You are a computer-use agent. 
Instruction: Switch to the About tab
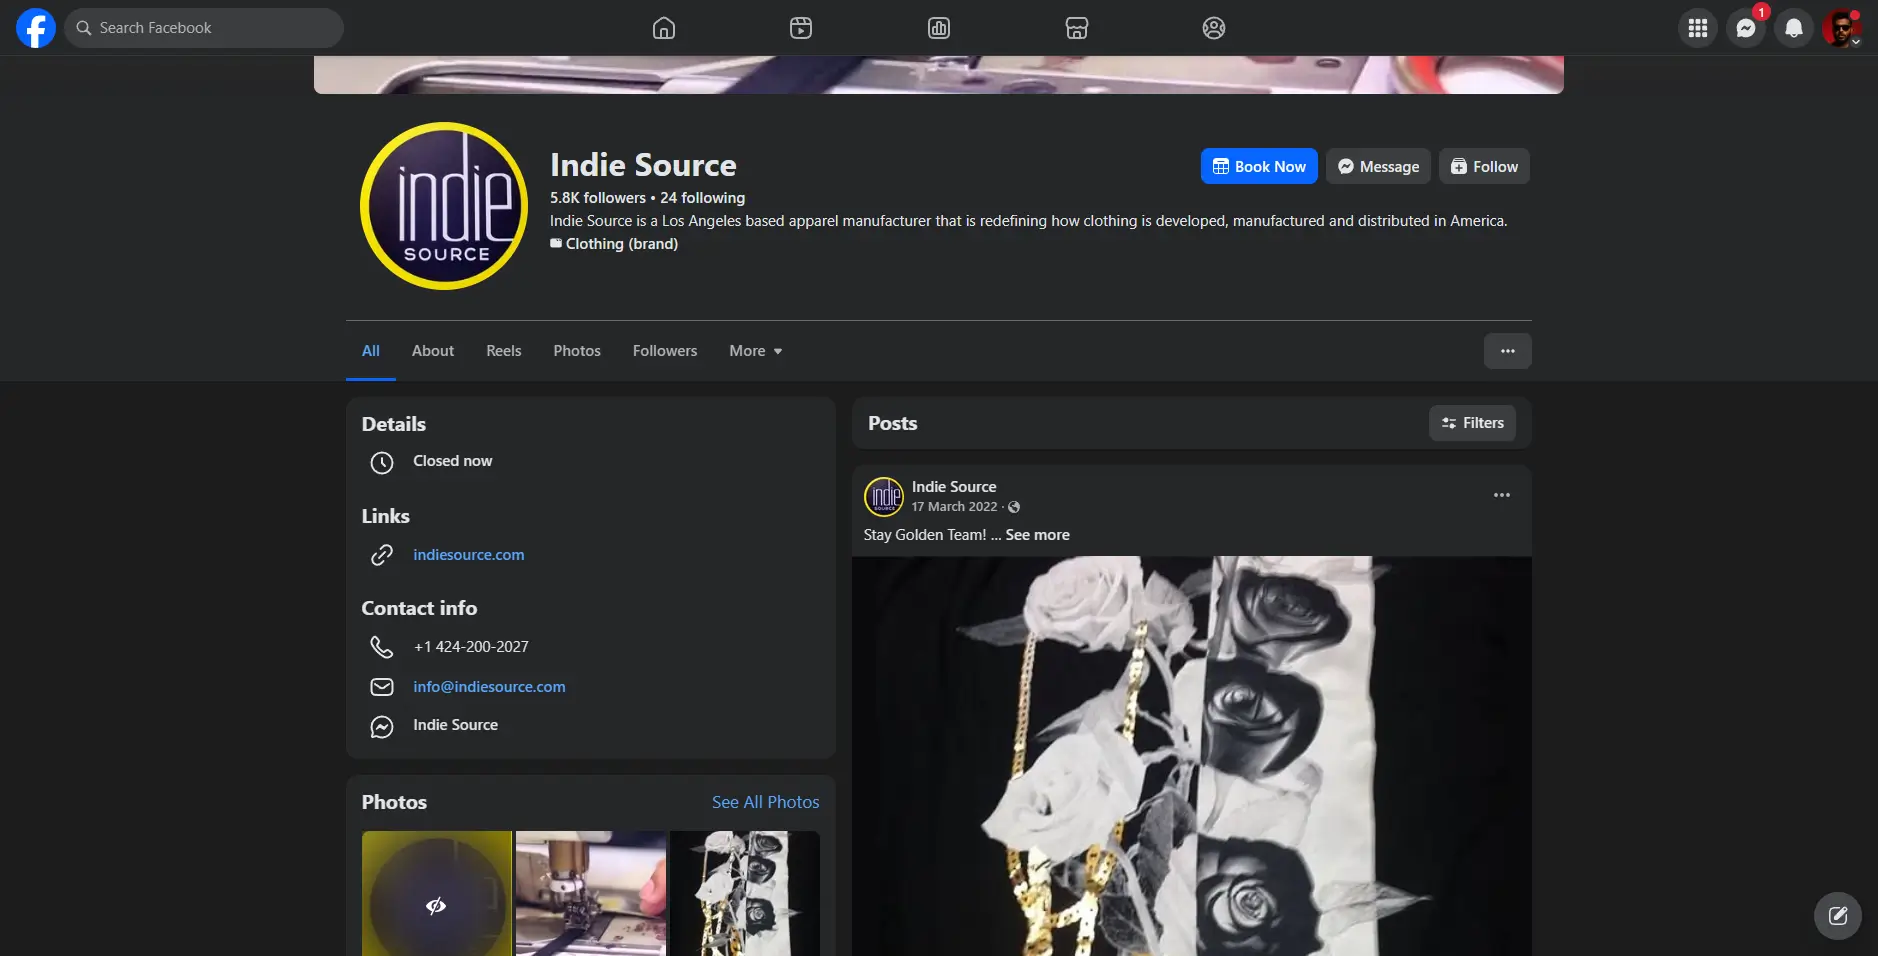coord(433,351)
